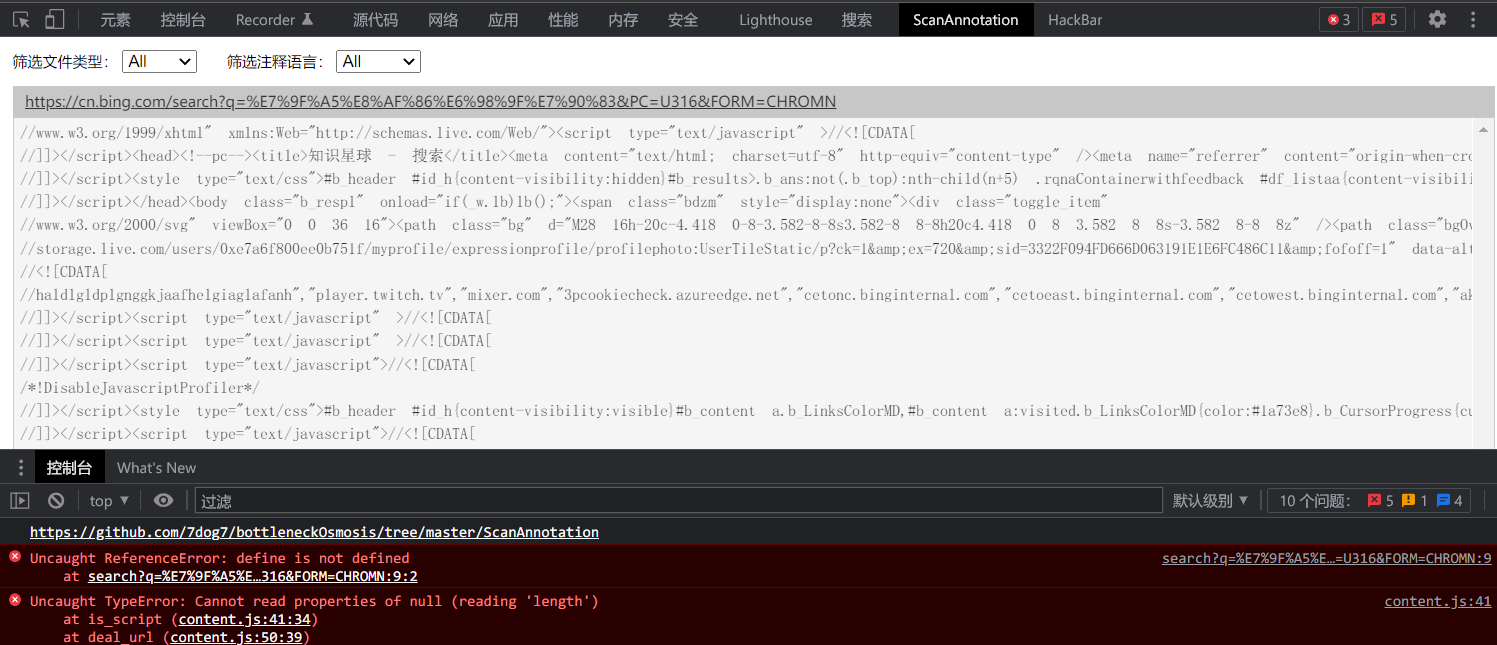Screen dimensions: 1497x645
Task: Create a live expression with the eye icon
Action: point(163,500)
